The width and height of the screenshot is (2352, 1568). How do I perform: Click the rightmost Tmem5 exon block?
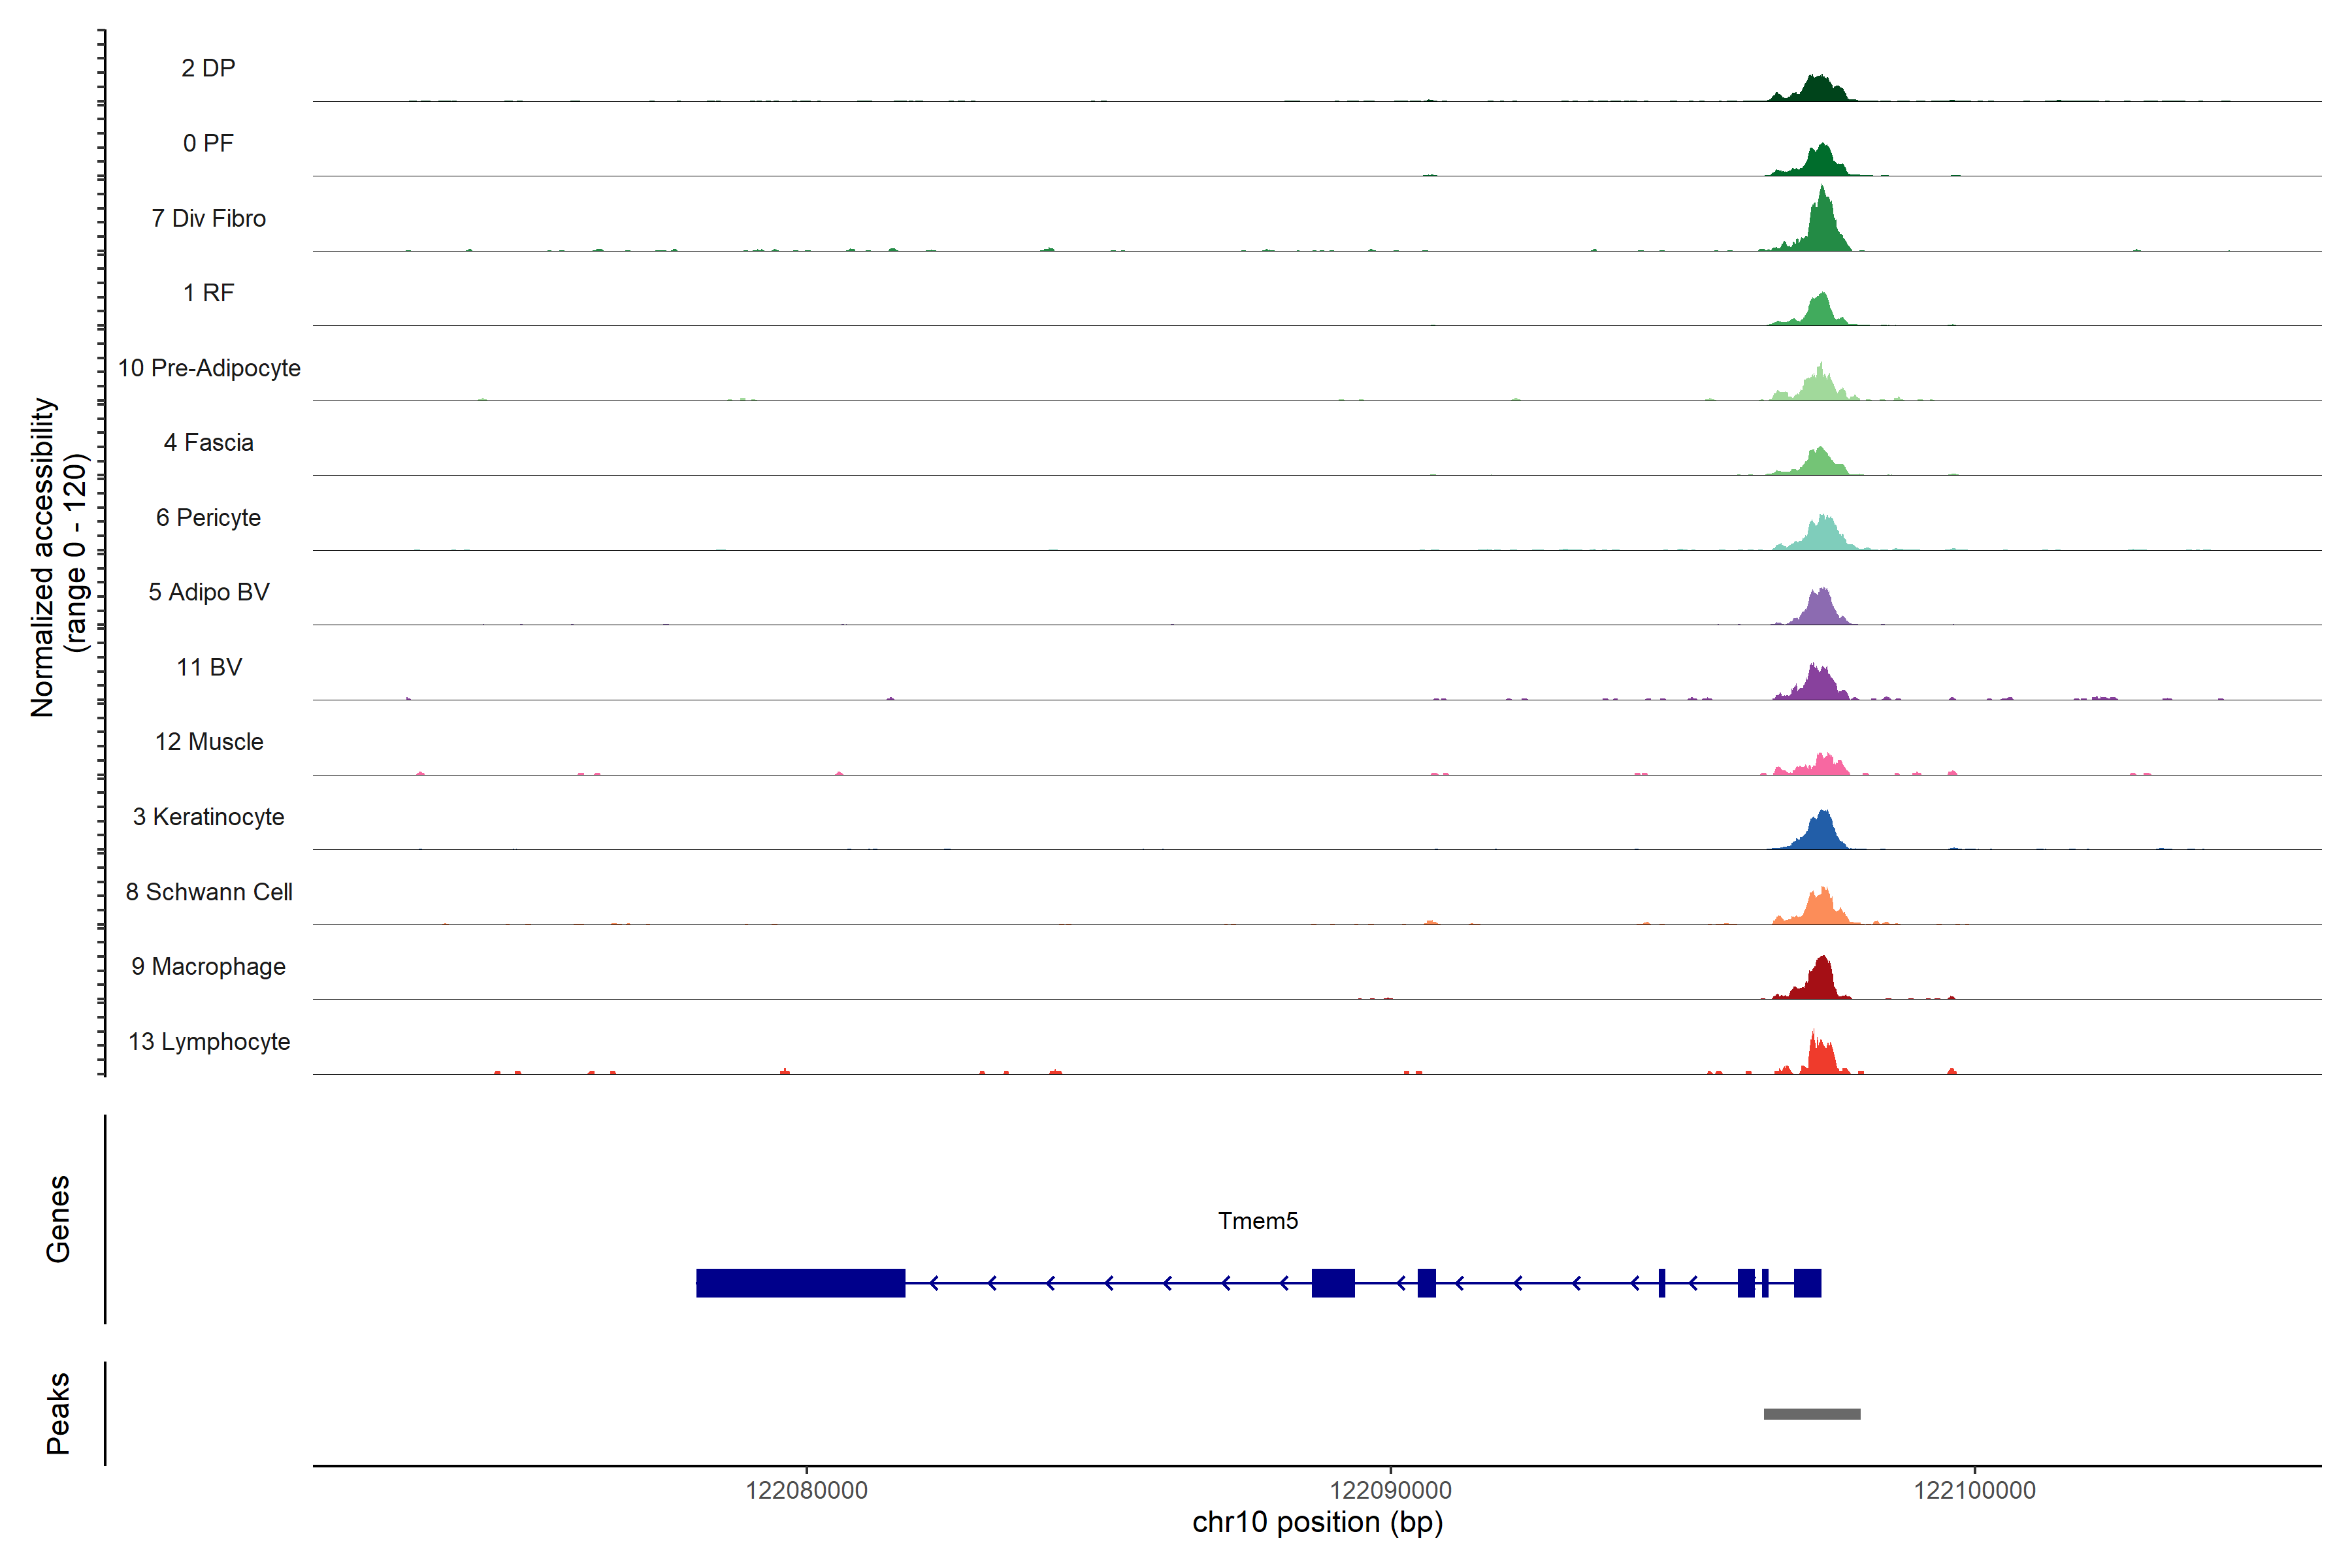1807,1283
